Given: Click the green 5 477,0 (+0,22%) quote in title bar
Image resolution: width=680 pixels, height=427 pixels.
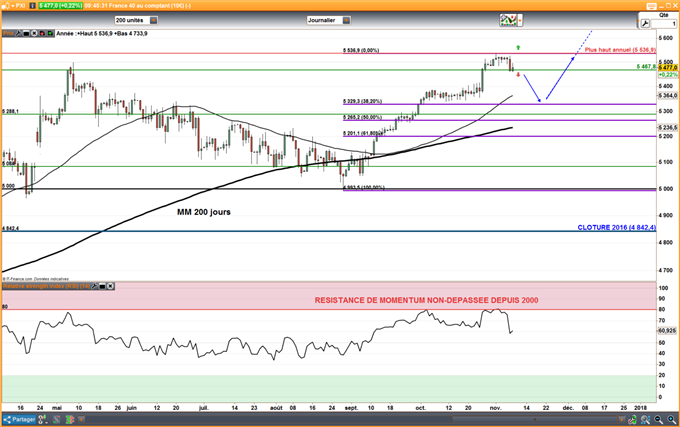Looking at the screenshot, I should click(x=60, y=6).
